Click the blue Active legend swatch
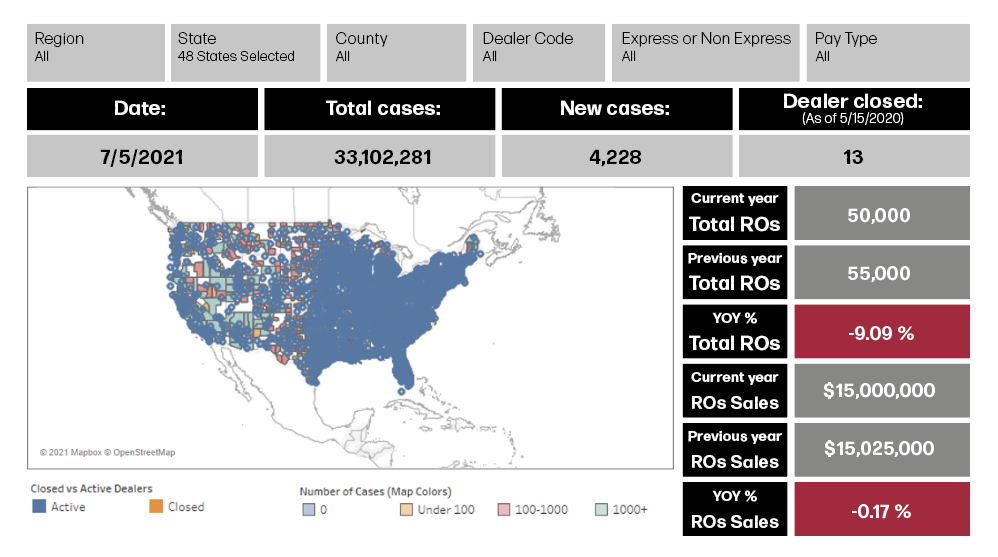The image size is (998, 557). click(x=40, y=507)
